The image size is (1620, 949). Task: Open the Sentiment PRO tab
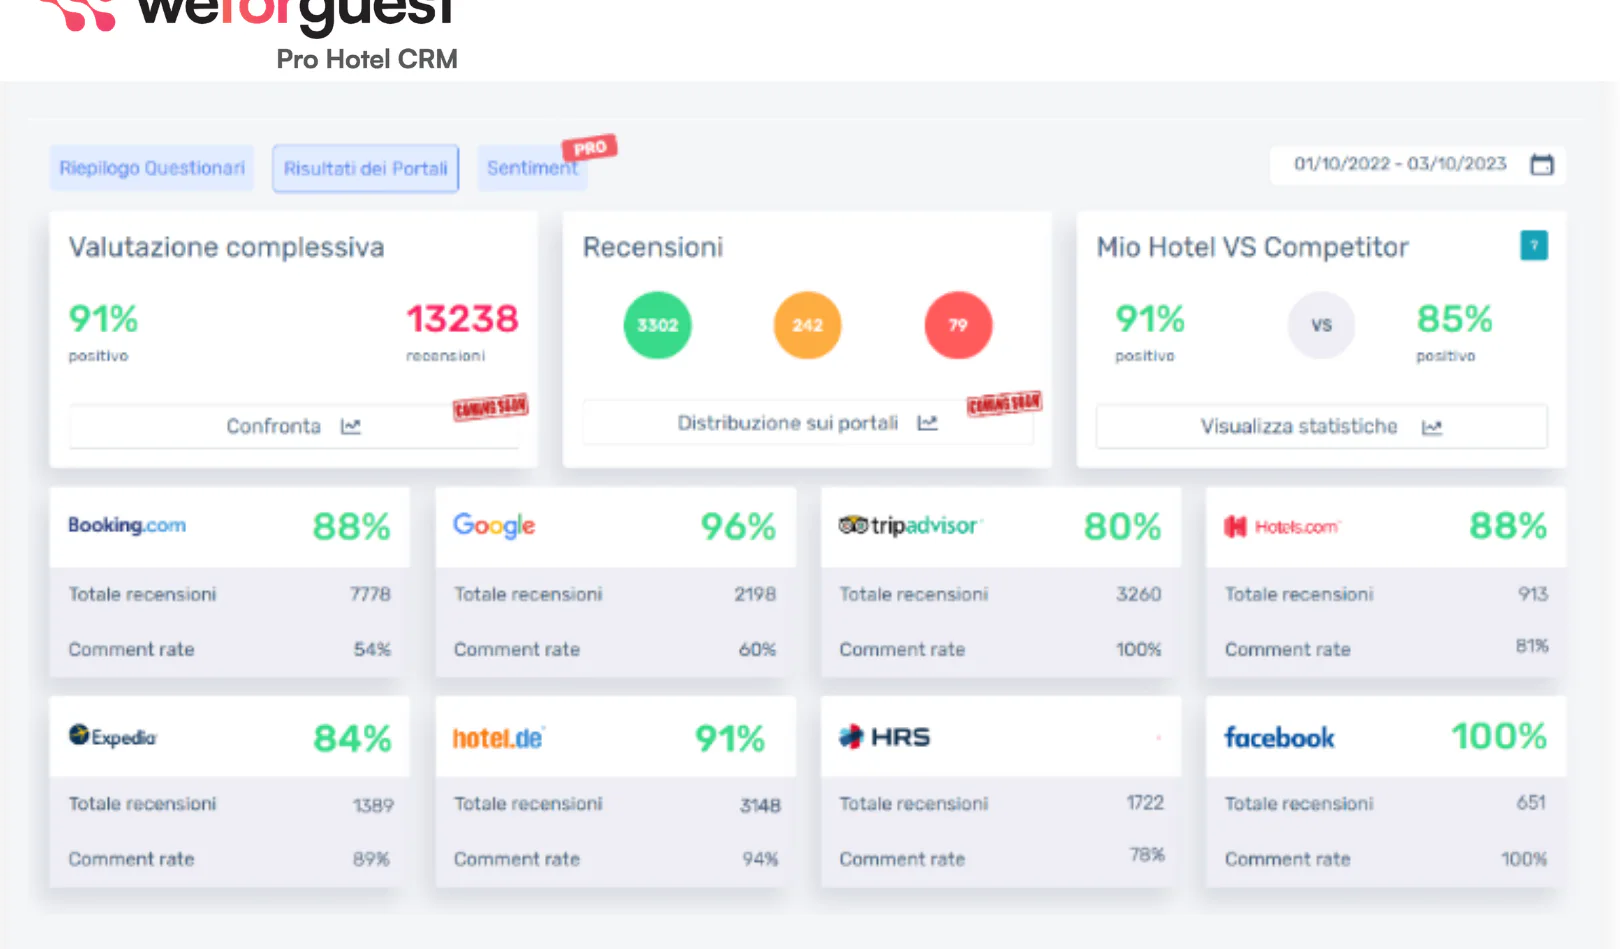[531, 167]
